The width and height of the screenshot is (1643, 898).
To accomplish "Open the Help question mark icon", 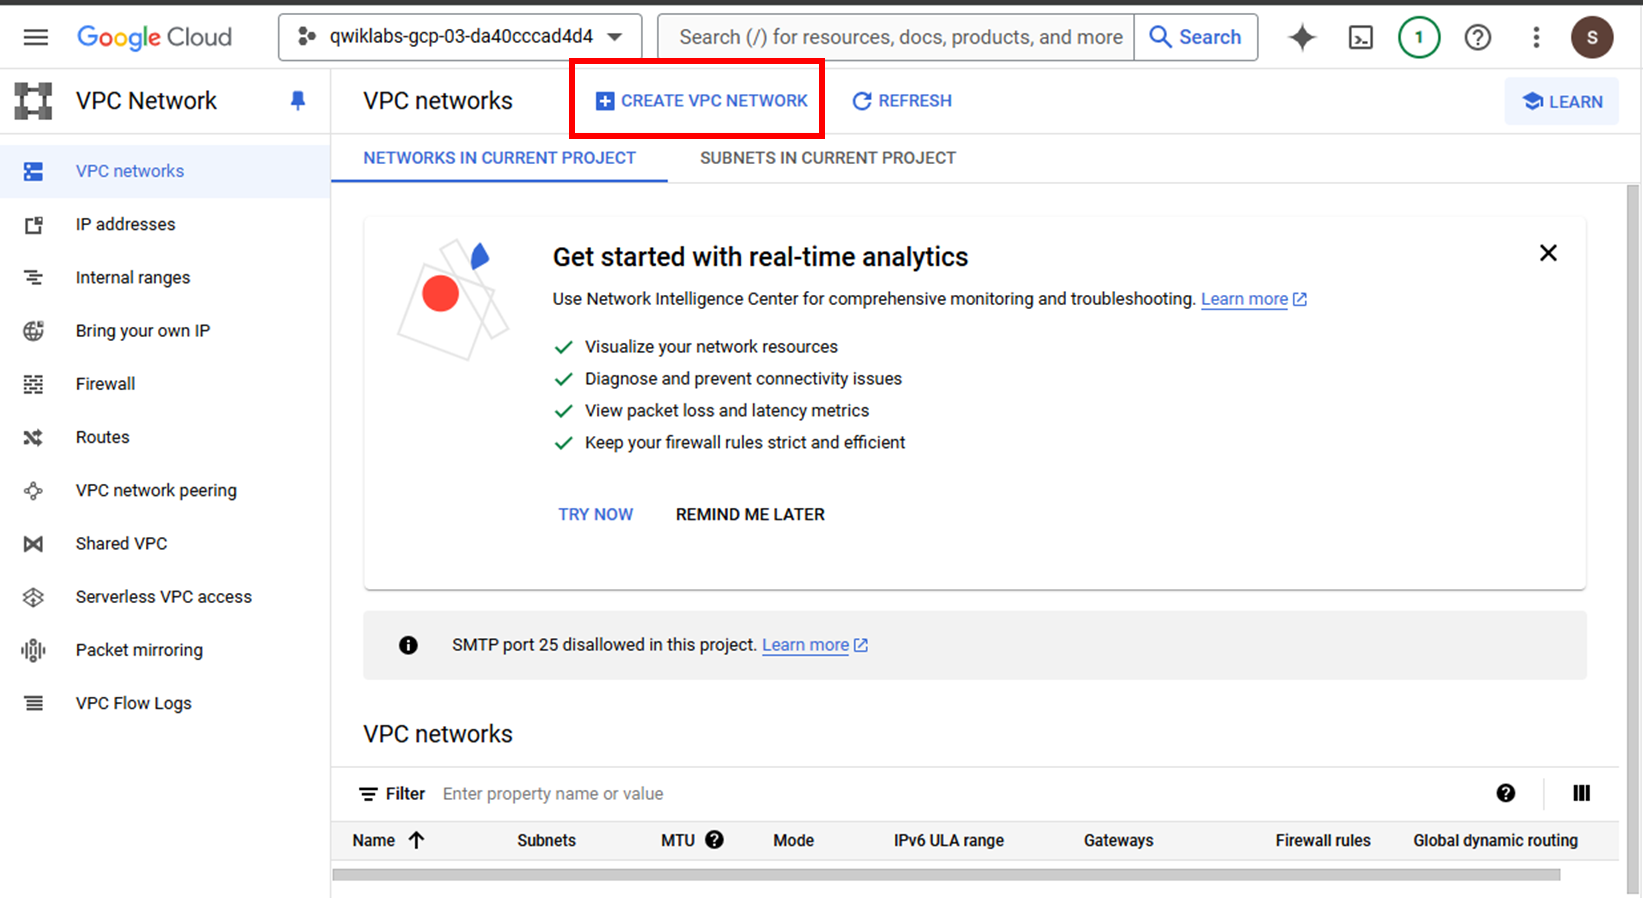I will [x=1478, y=38].
